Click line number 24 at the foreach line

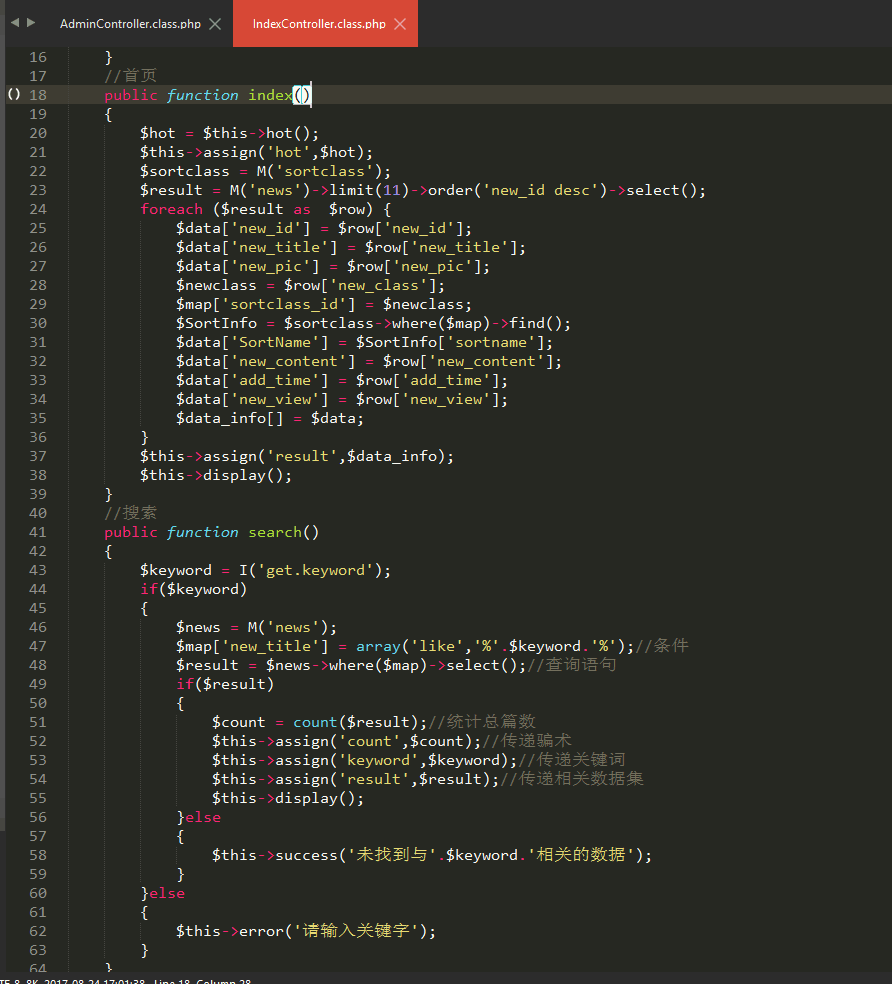(38, 209)
